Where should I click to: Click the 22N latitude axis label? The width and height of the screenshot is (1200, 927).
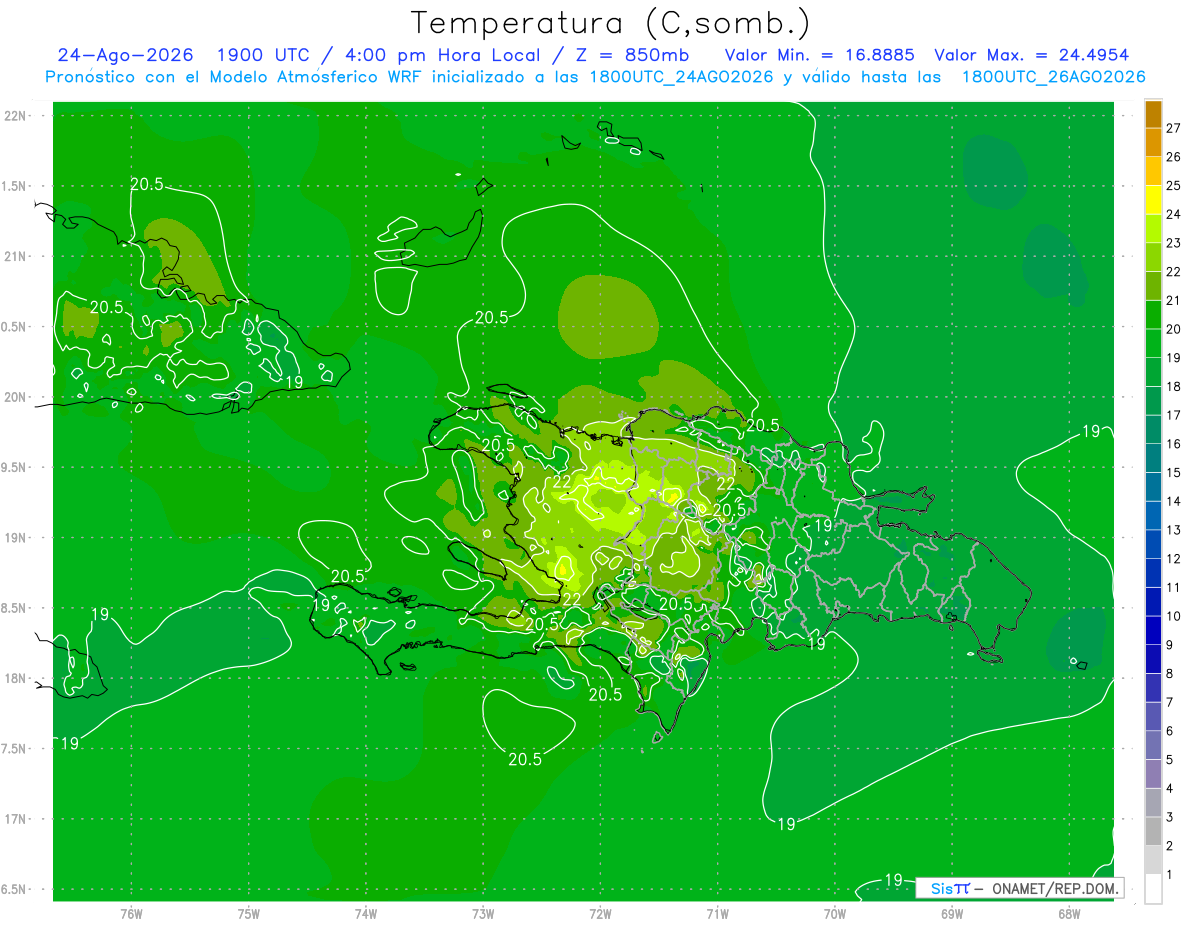click(16, 116)
